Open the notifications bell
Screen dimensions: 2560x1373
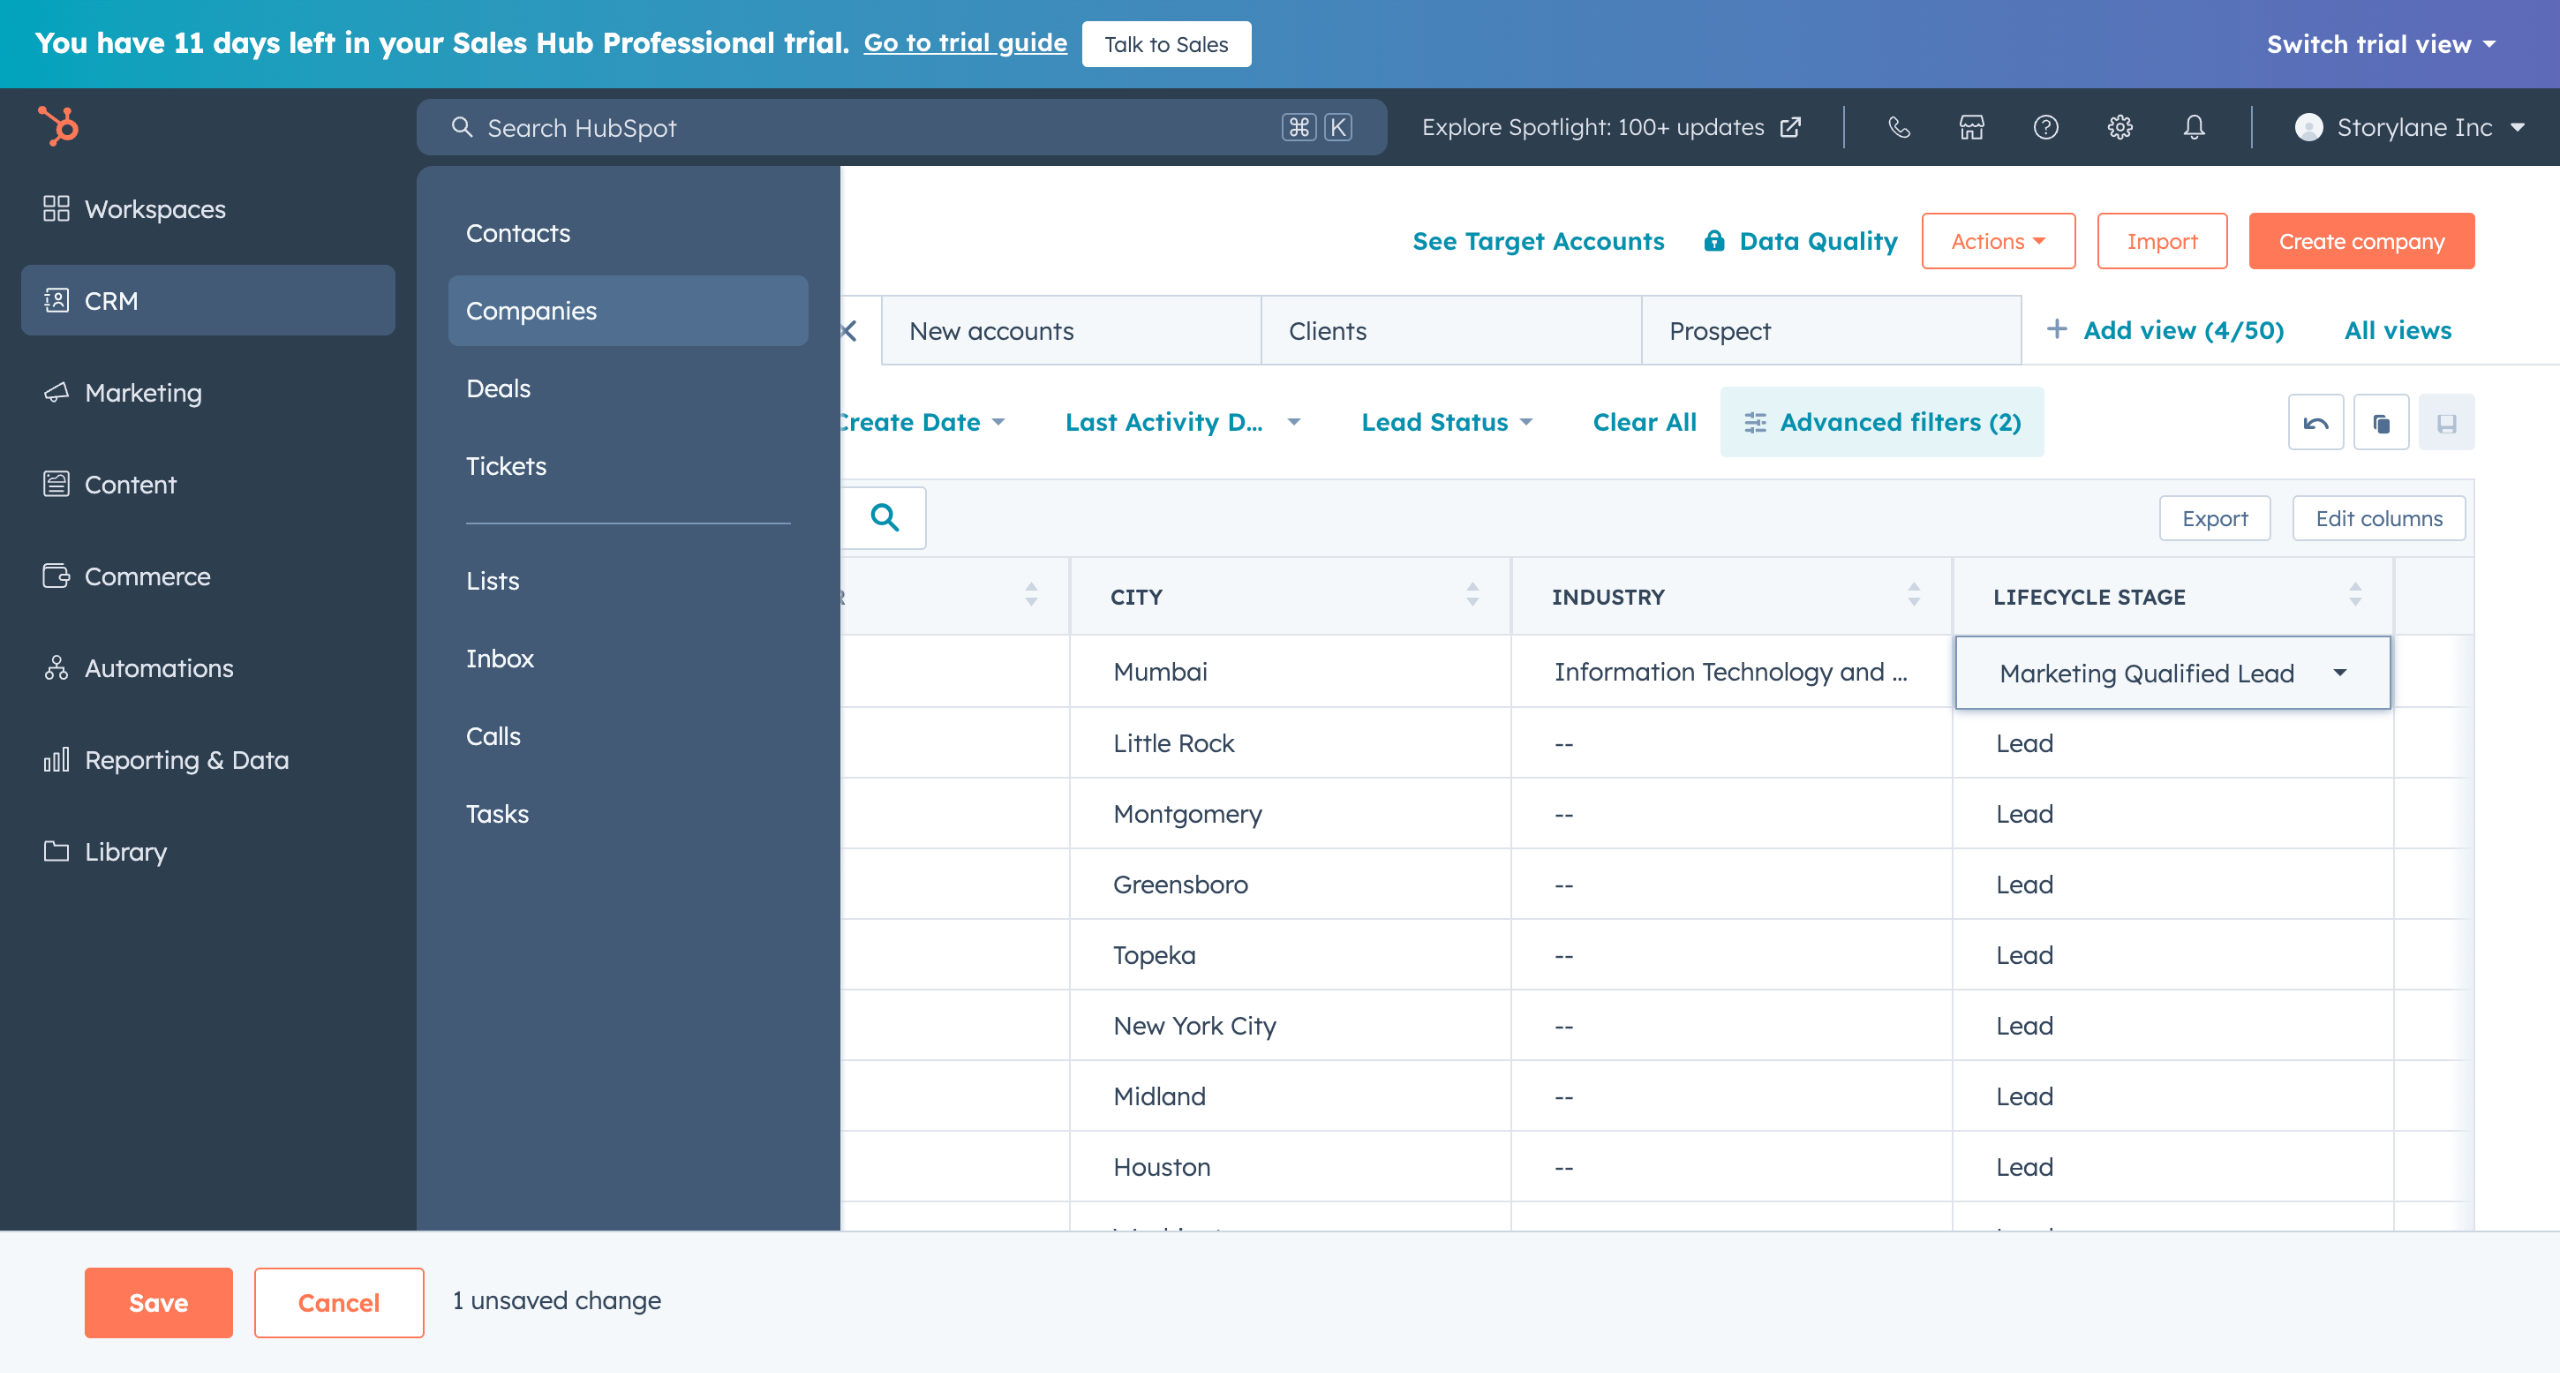point(2194,127)
